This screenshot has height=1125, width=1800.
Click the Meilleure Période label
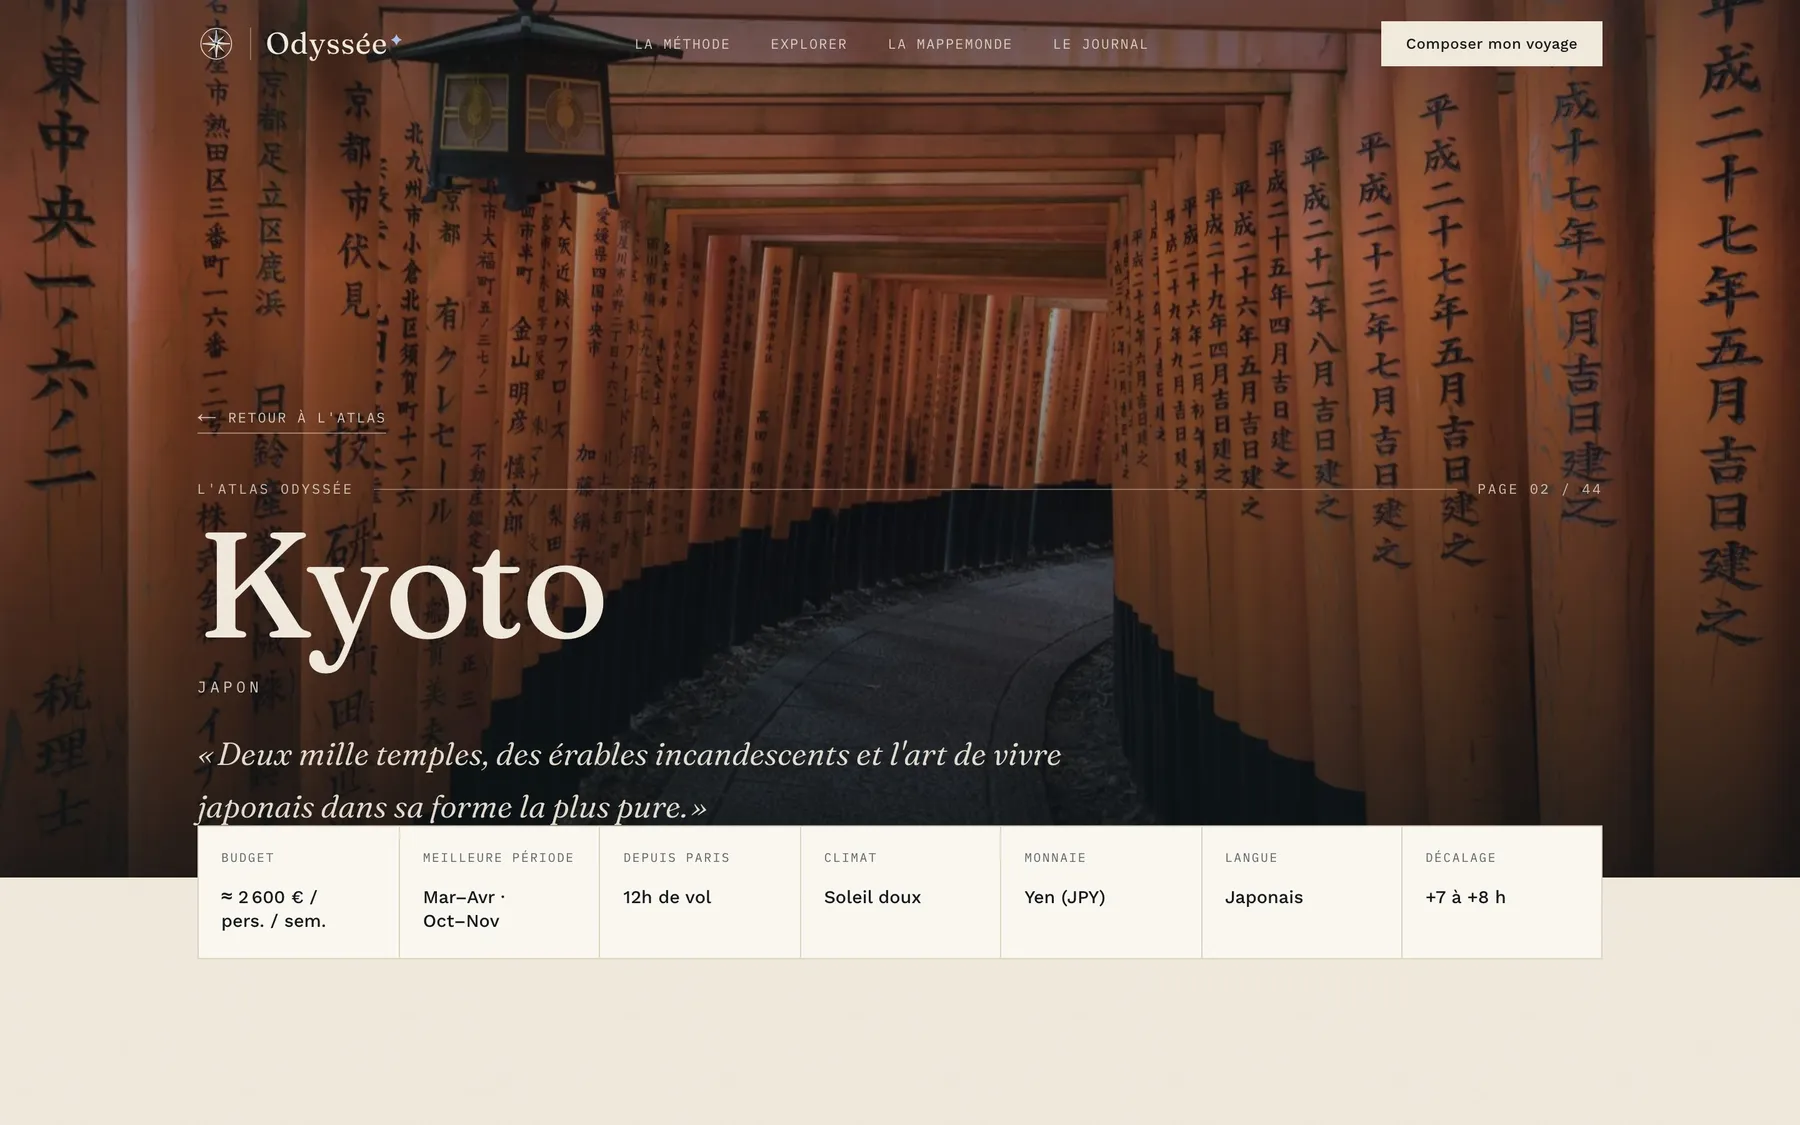click(x=498, y=858)
